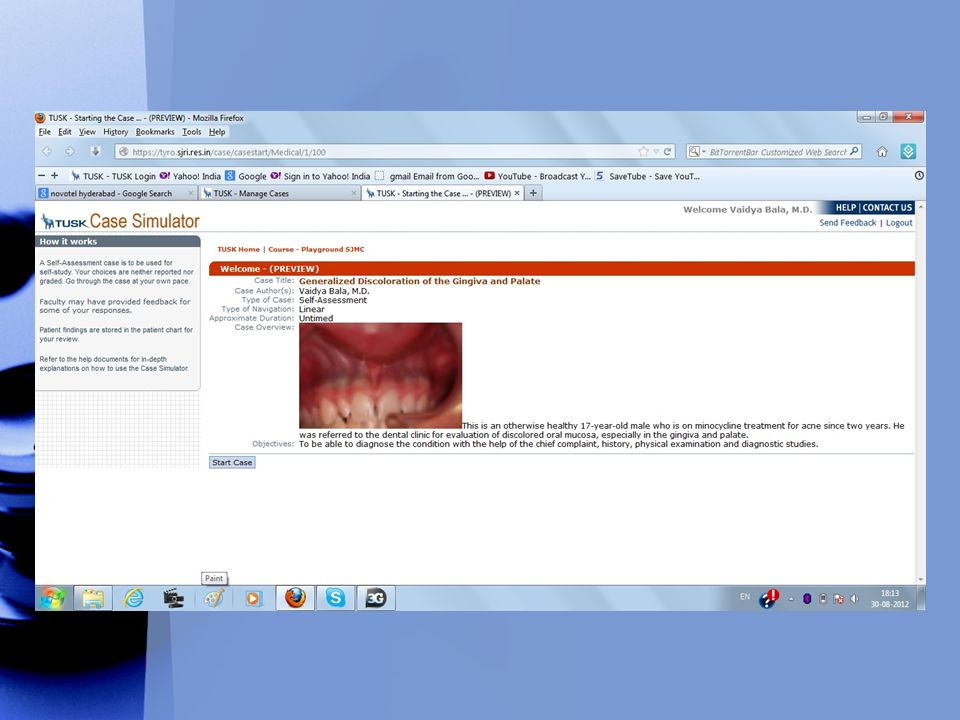Open the Yahoo! India bookmark
The width and height of the screenshot is (960, 720).
190,176
